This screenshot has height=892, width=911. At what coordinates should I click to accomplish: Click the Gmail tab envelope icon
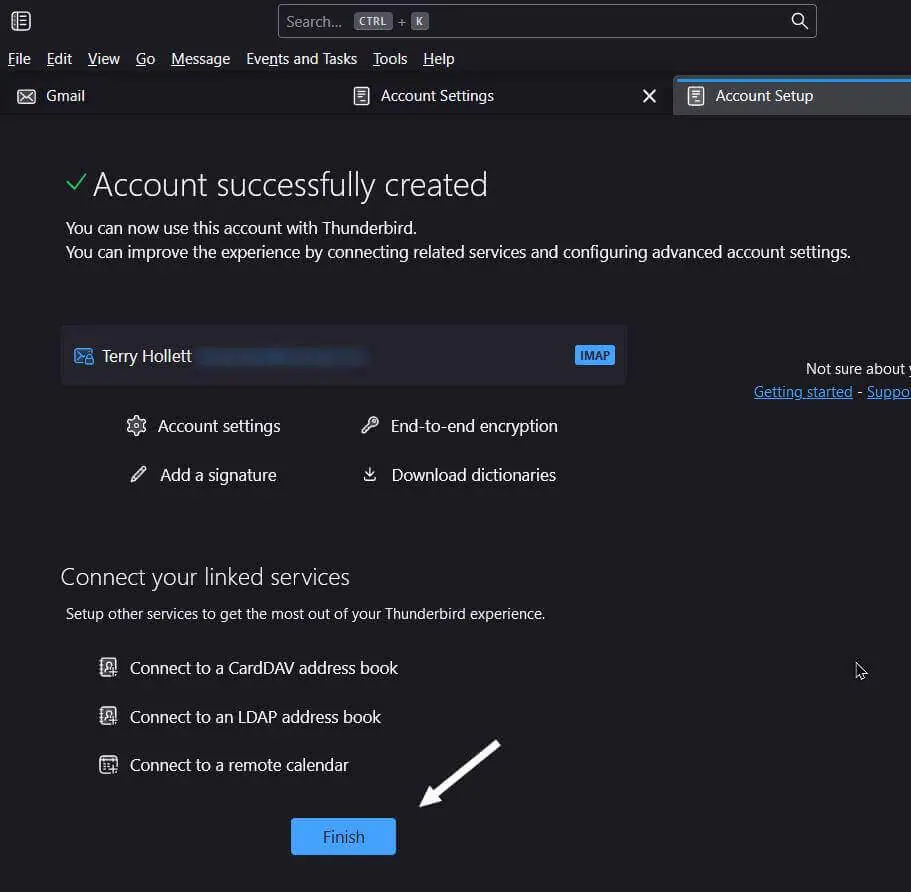(x=26, y=96)
